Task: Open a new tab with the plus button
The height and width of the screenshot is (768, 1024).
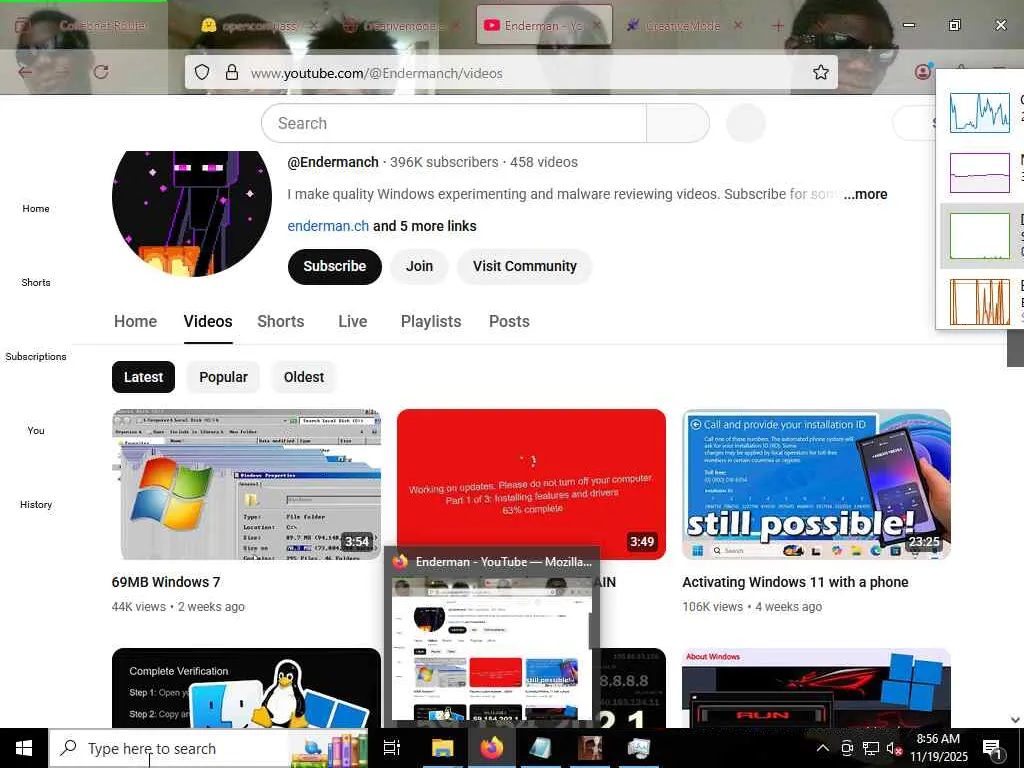Action: tap(778, 25)
